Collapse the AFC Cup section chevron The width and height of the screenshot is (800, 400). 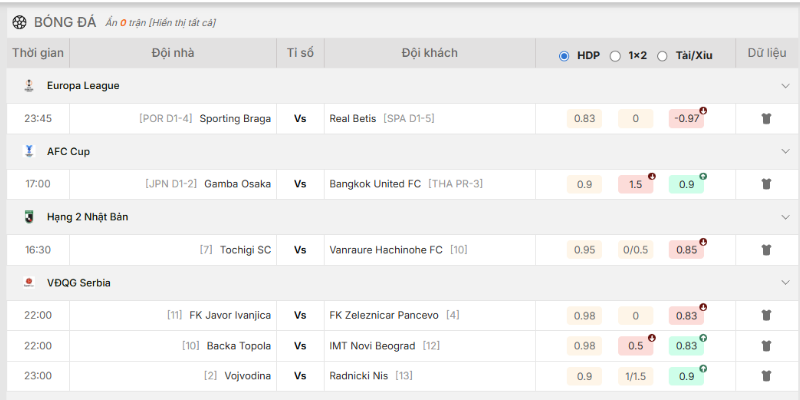pyautogui.click(x=785, y=151)
